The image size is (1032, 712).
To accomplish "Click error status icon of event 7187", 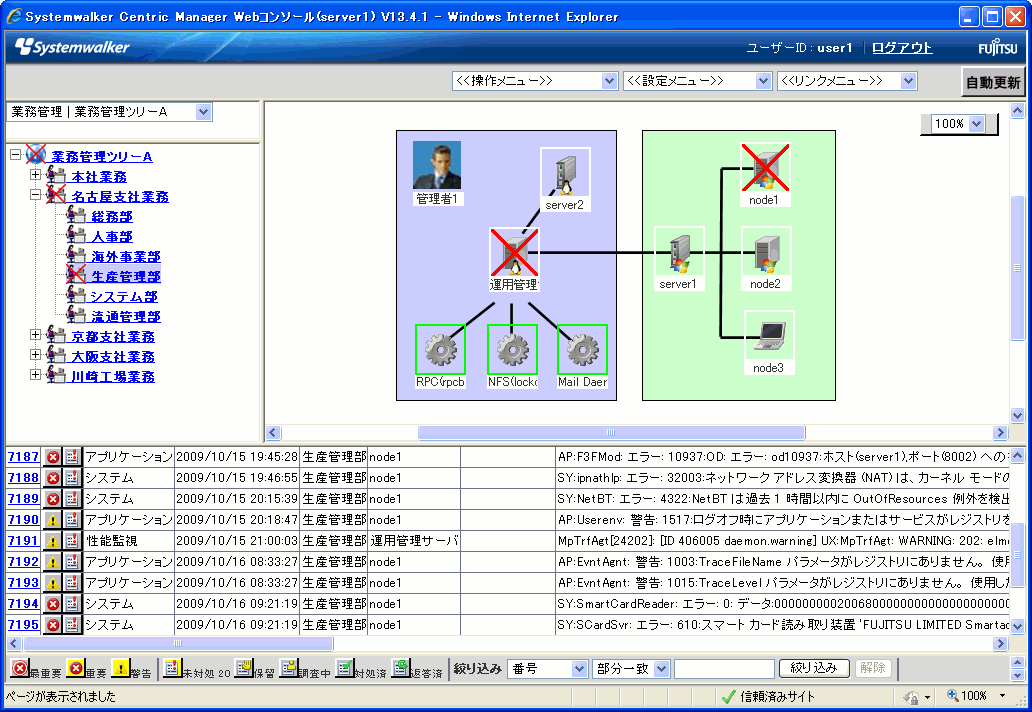I will click(53, 457).
